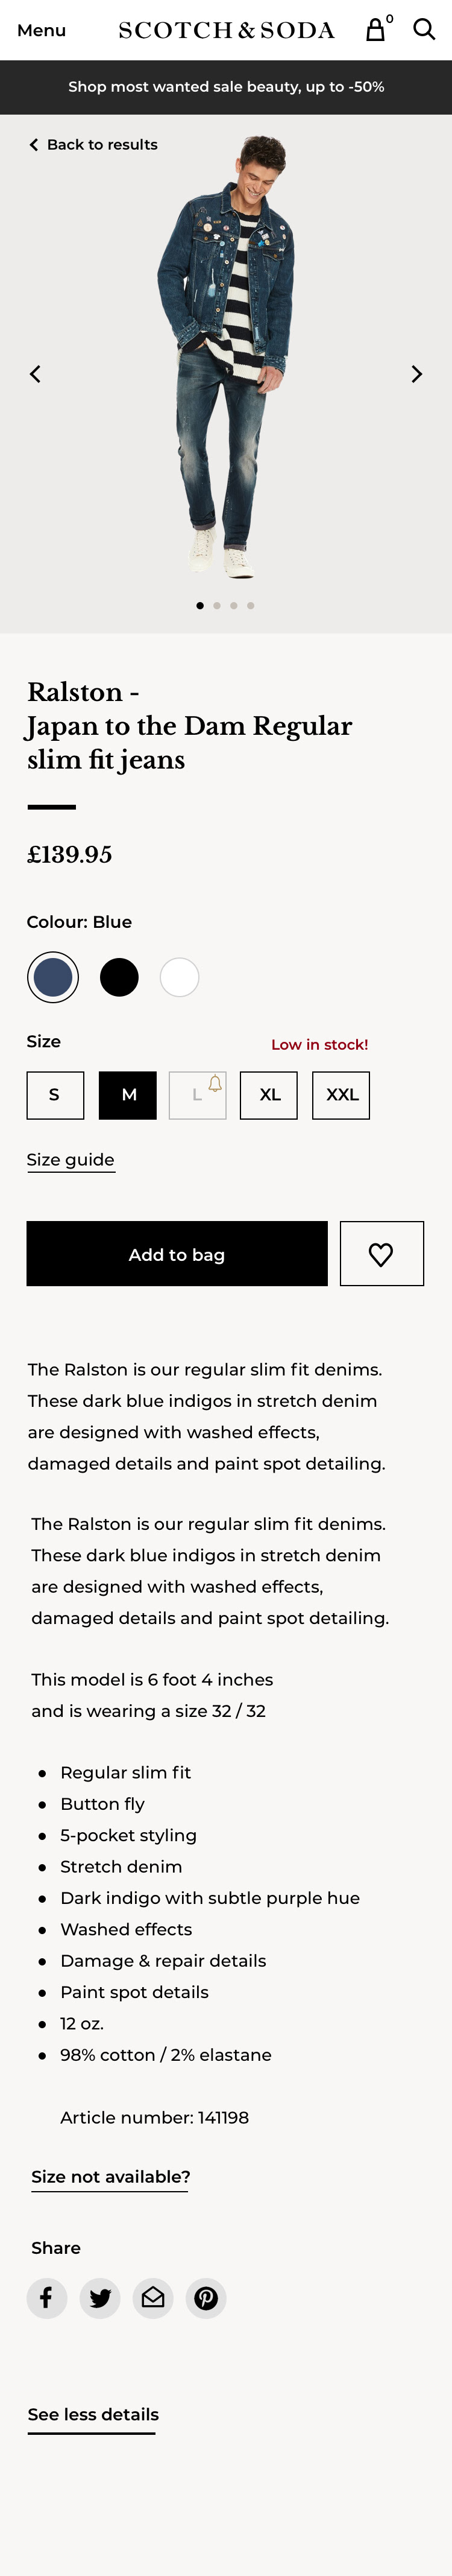Show next product image arrow
This screenshot has width=452, height=2576.
[x=417, y=374]
